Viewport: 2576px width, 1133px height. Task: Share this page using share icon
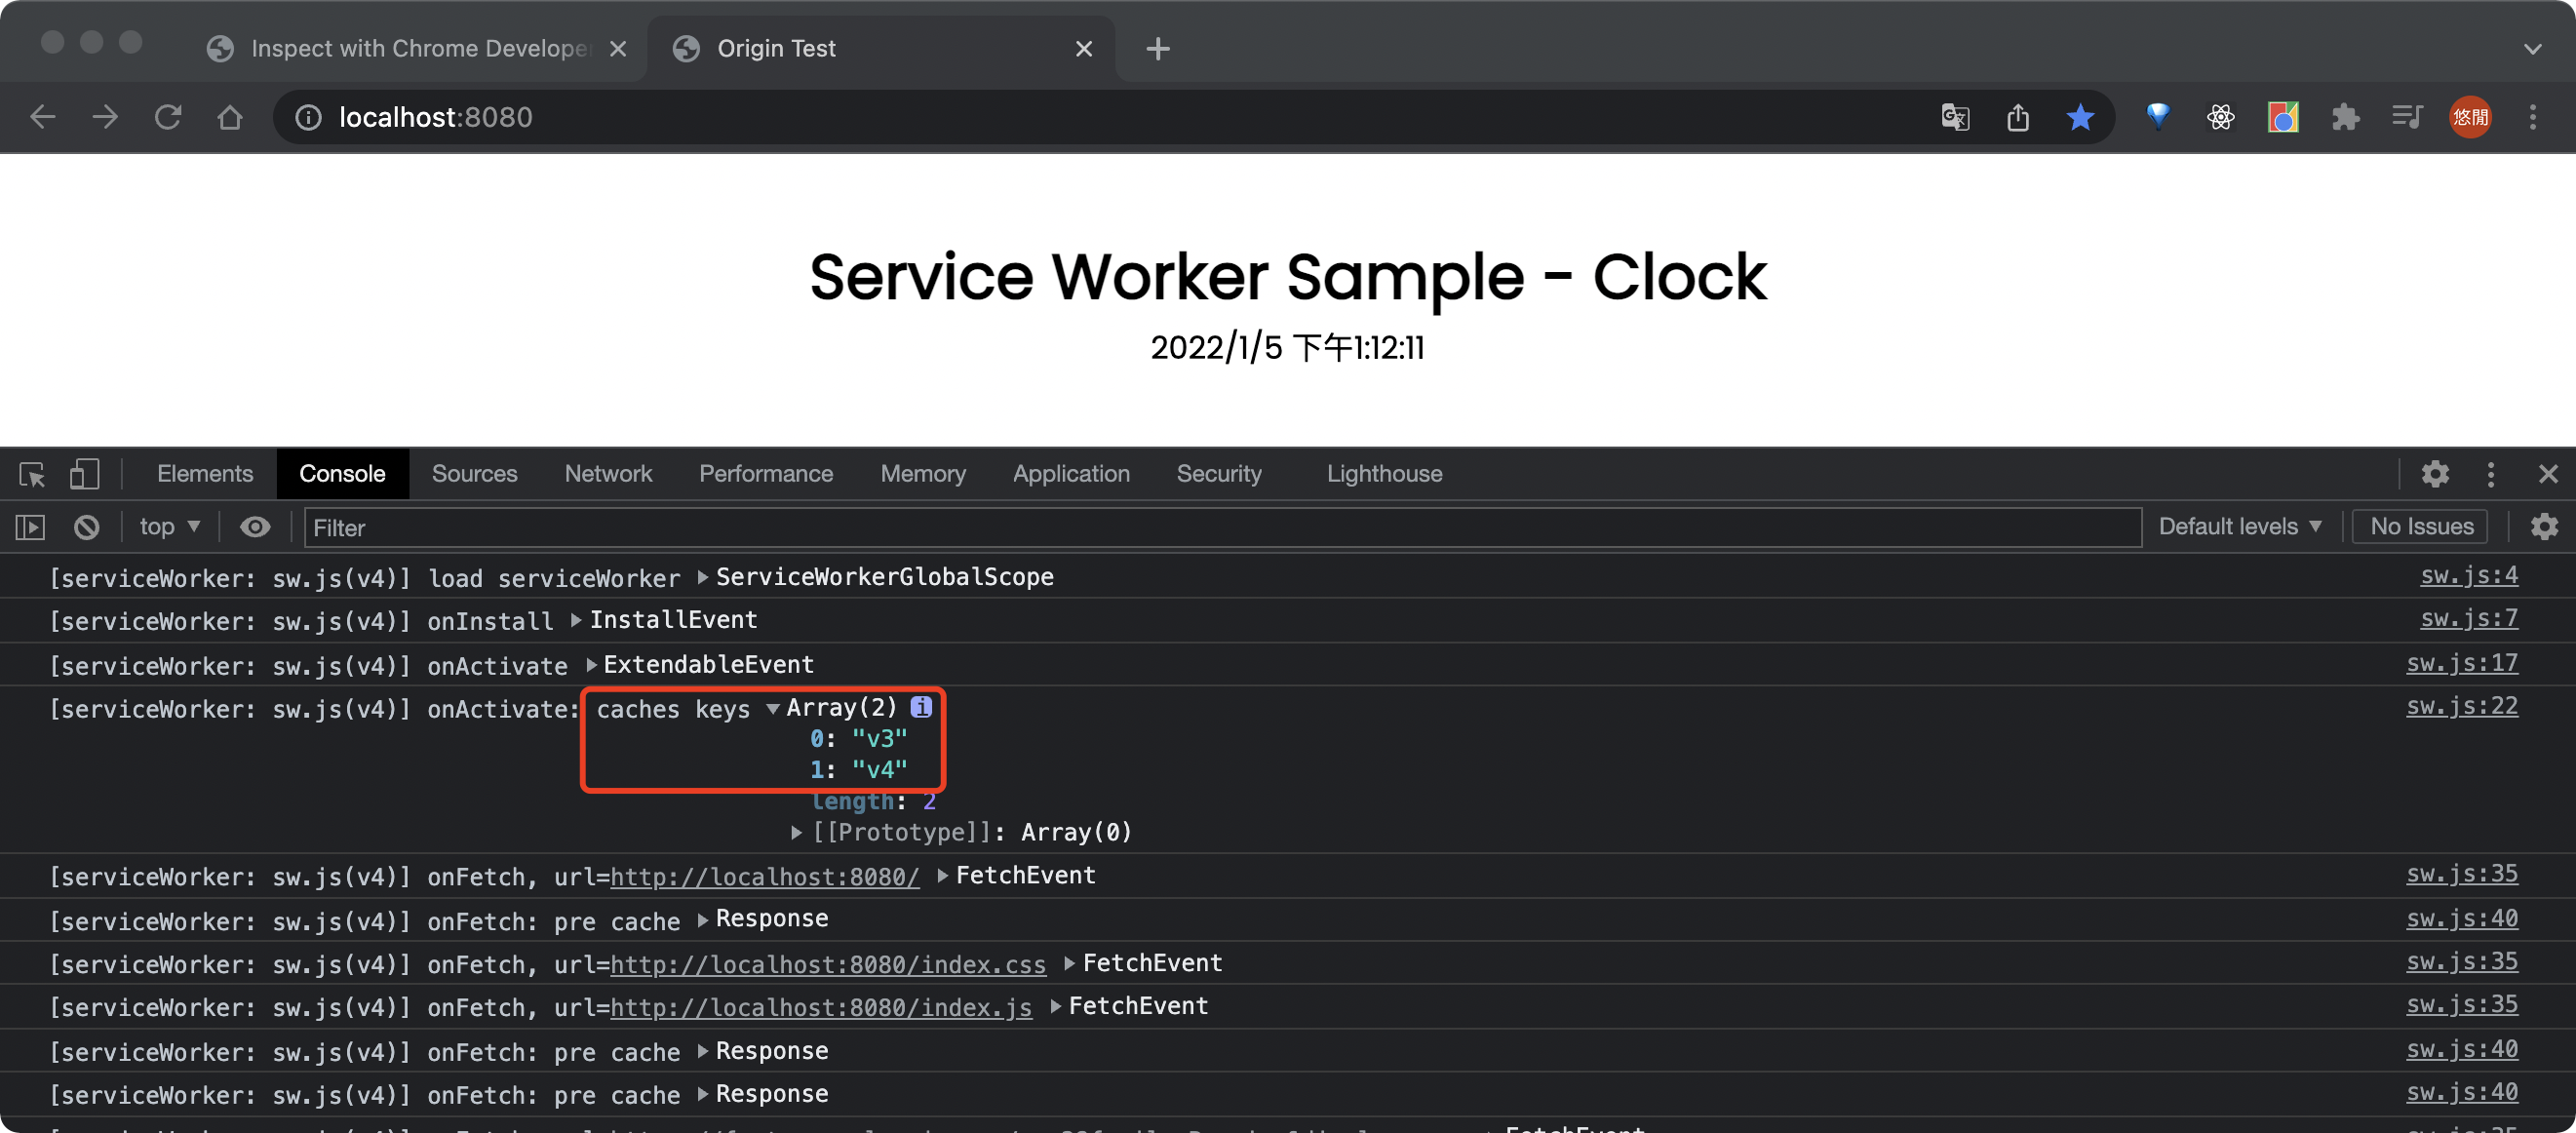pyautogui.click(x=2018, y=117)
